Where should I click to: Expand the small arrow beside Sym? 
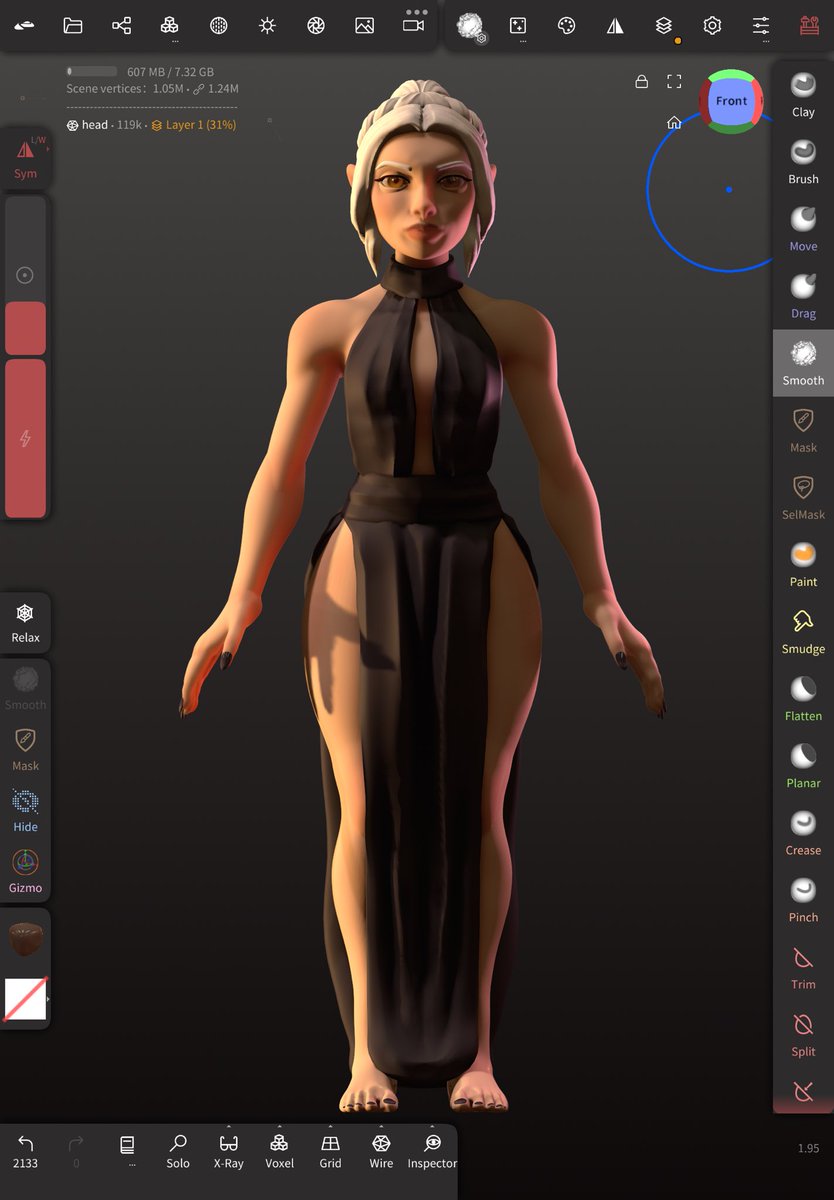click(x=47, y=149)
